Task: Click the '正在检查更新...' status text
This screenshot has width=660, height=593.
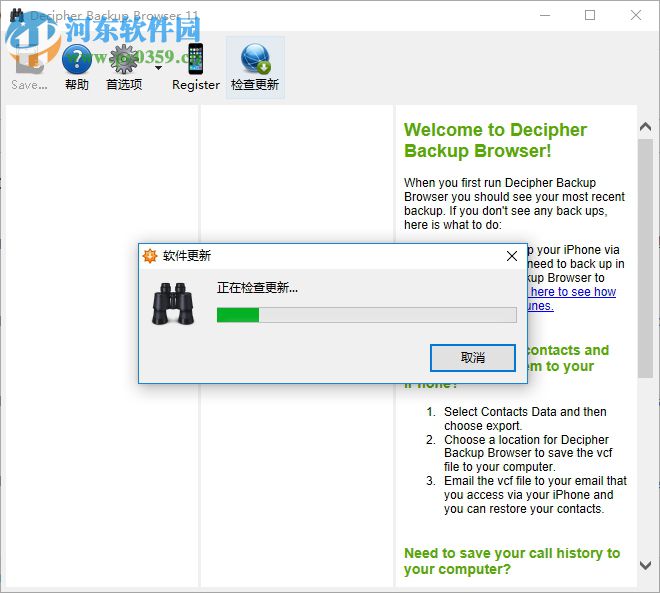Action: point(257,288)
